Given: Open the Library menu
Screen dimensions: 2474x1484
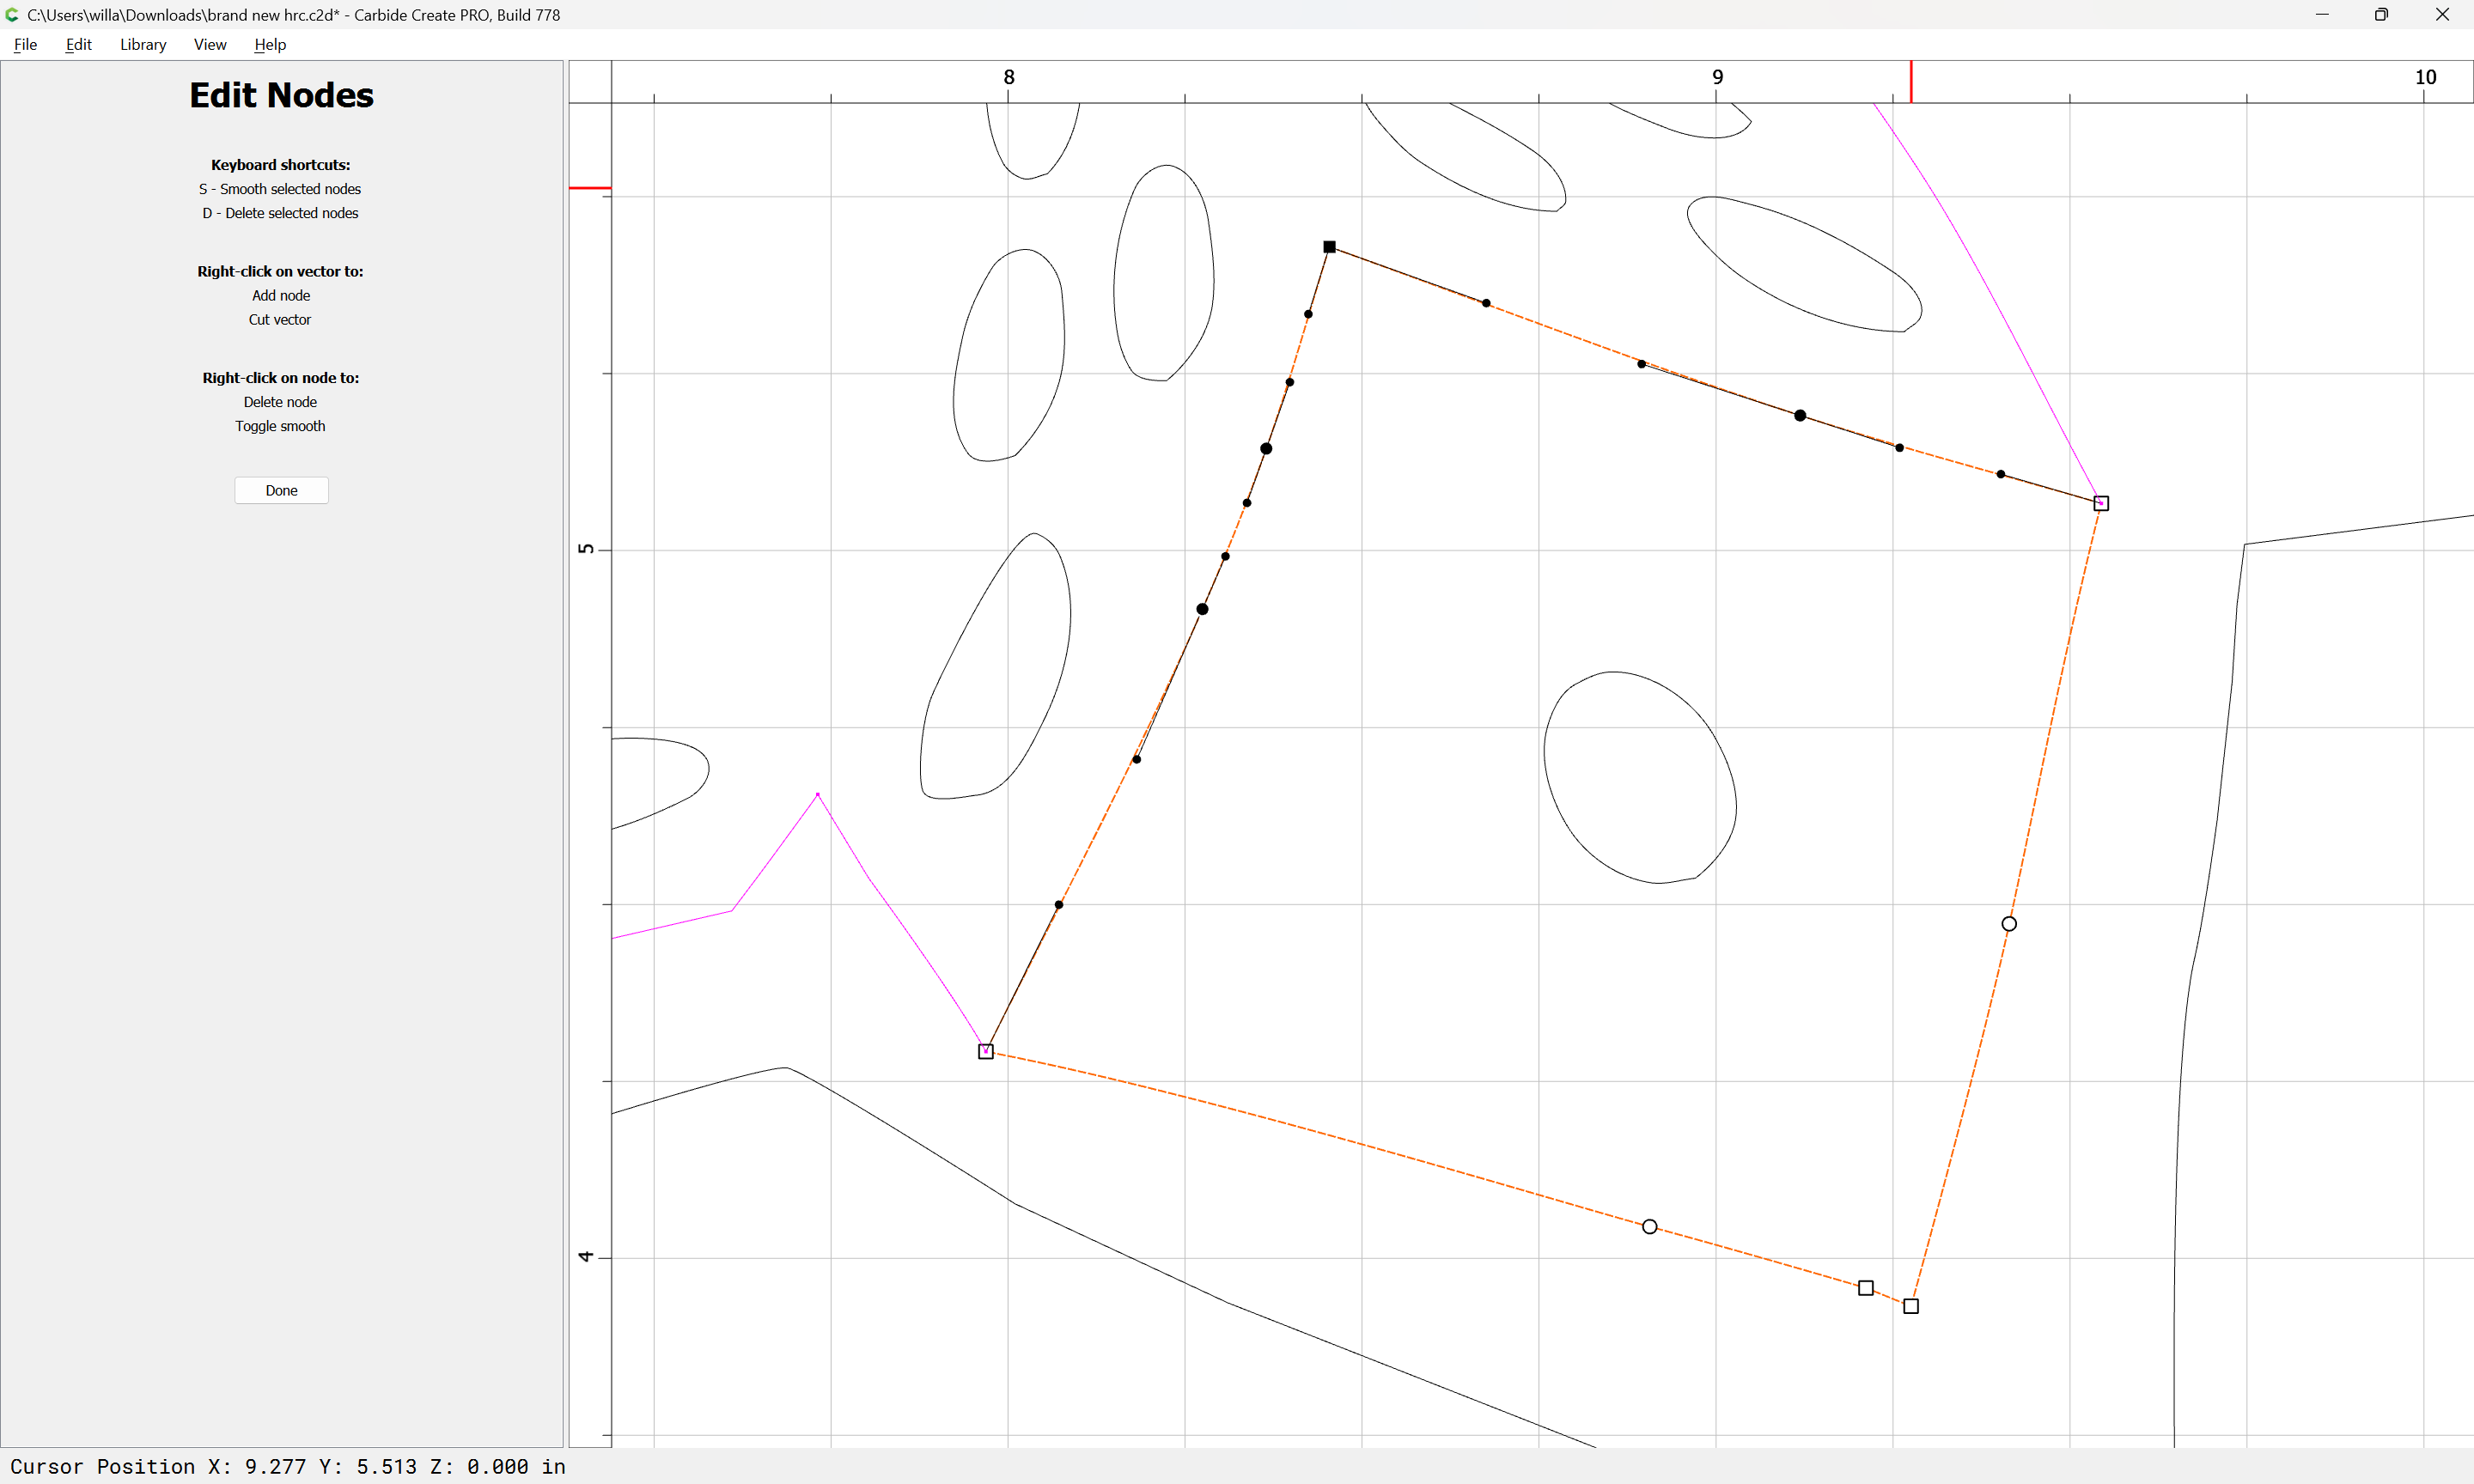Looking at the screenshot, I should 143,44.
